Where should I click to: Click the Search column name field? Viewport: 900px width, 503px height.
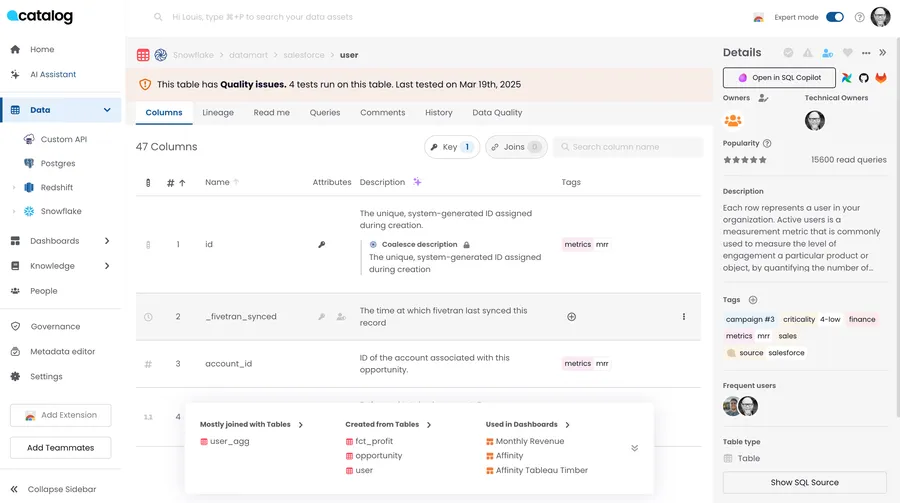coord(628,147)
